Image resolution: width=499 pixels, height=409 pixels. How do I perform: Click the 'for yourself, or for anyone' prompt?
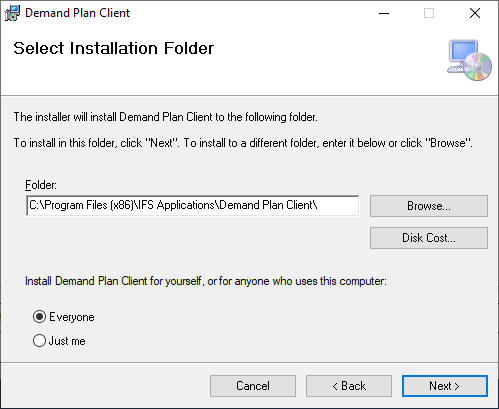(206, 281)
